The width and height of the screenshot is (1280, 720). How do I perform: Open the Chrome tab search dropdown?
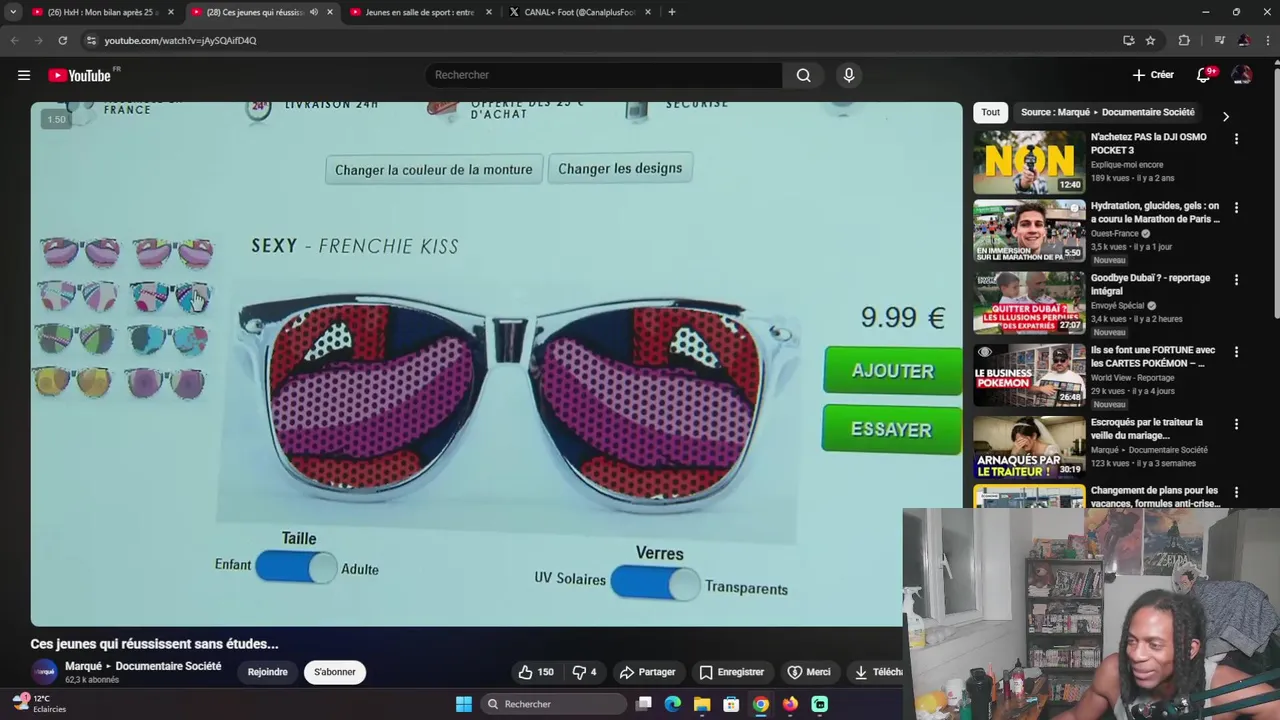(13, 12)
